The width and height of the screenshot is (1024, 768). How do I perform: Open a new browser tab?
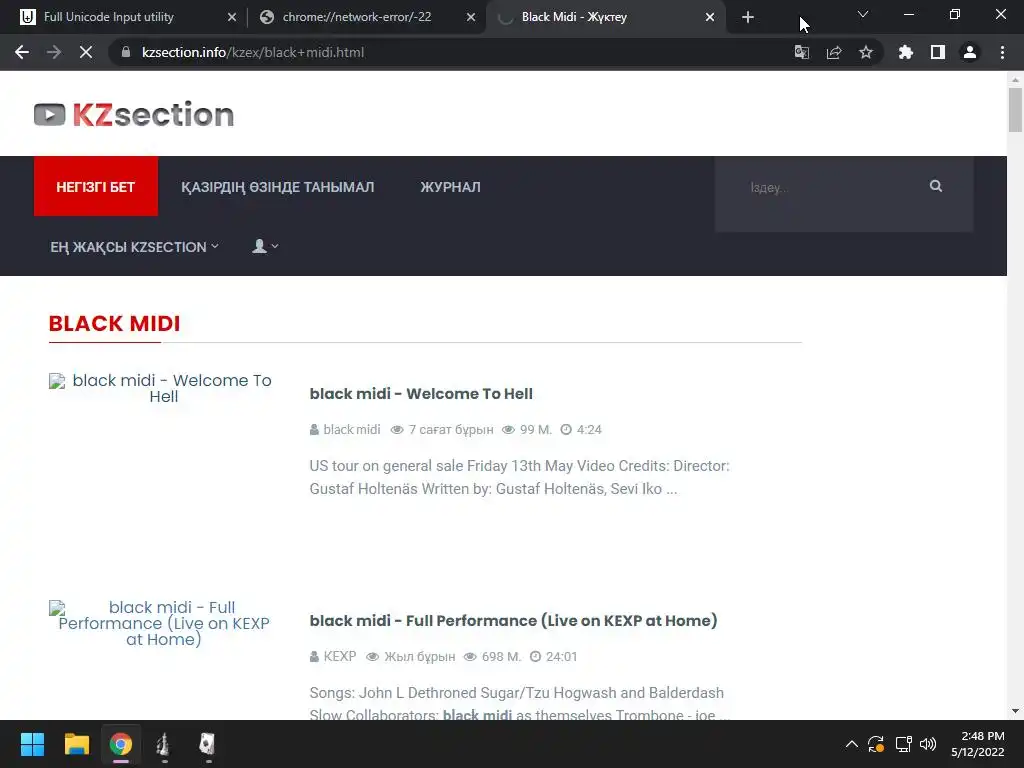748,18
